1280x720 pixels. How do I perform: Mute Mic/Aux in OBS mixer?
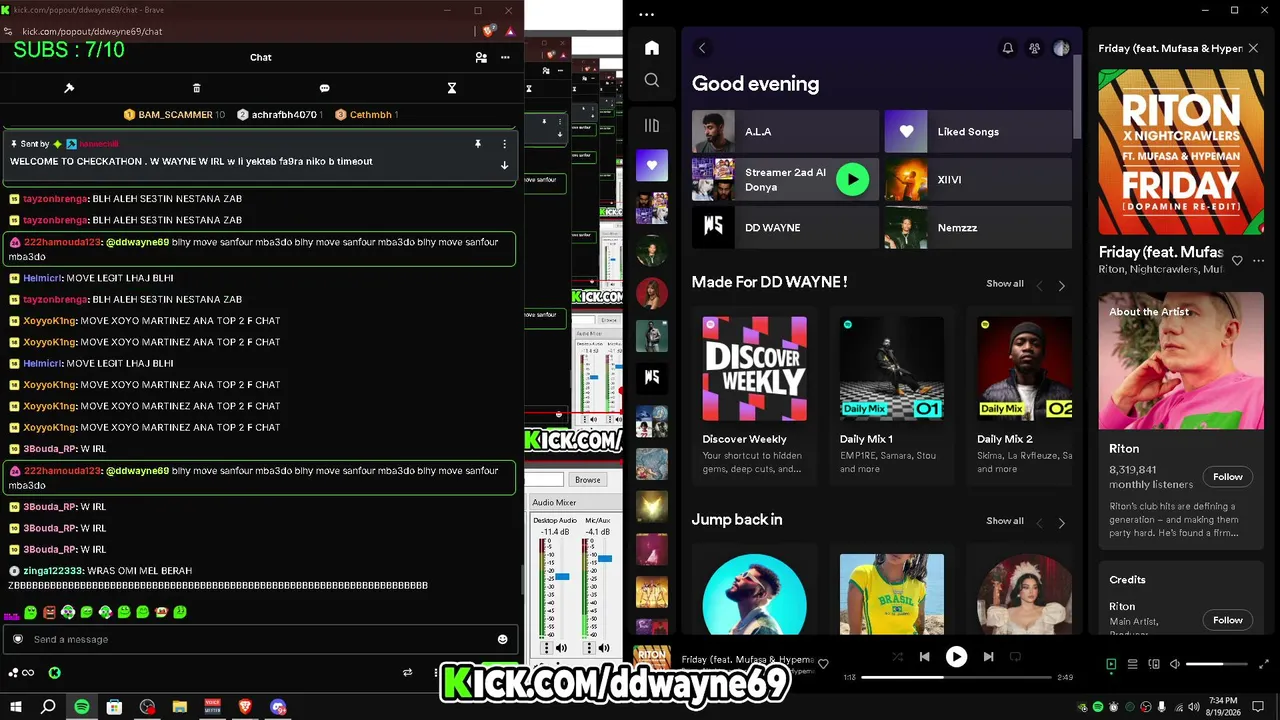[605, 648]
